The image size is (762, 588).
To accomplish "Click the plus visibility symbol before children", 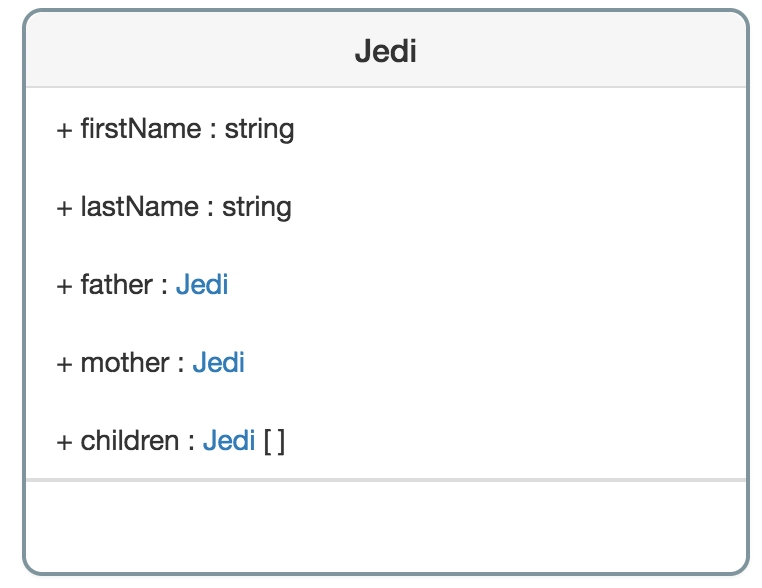I will (65, 442).
